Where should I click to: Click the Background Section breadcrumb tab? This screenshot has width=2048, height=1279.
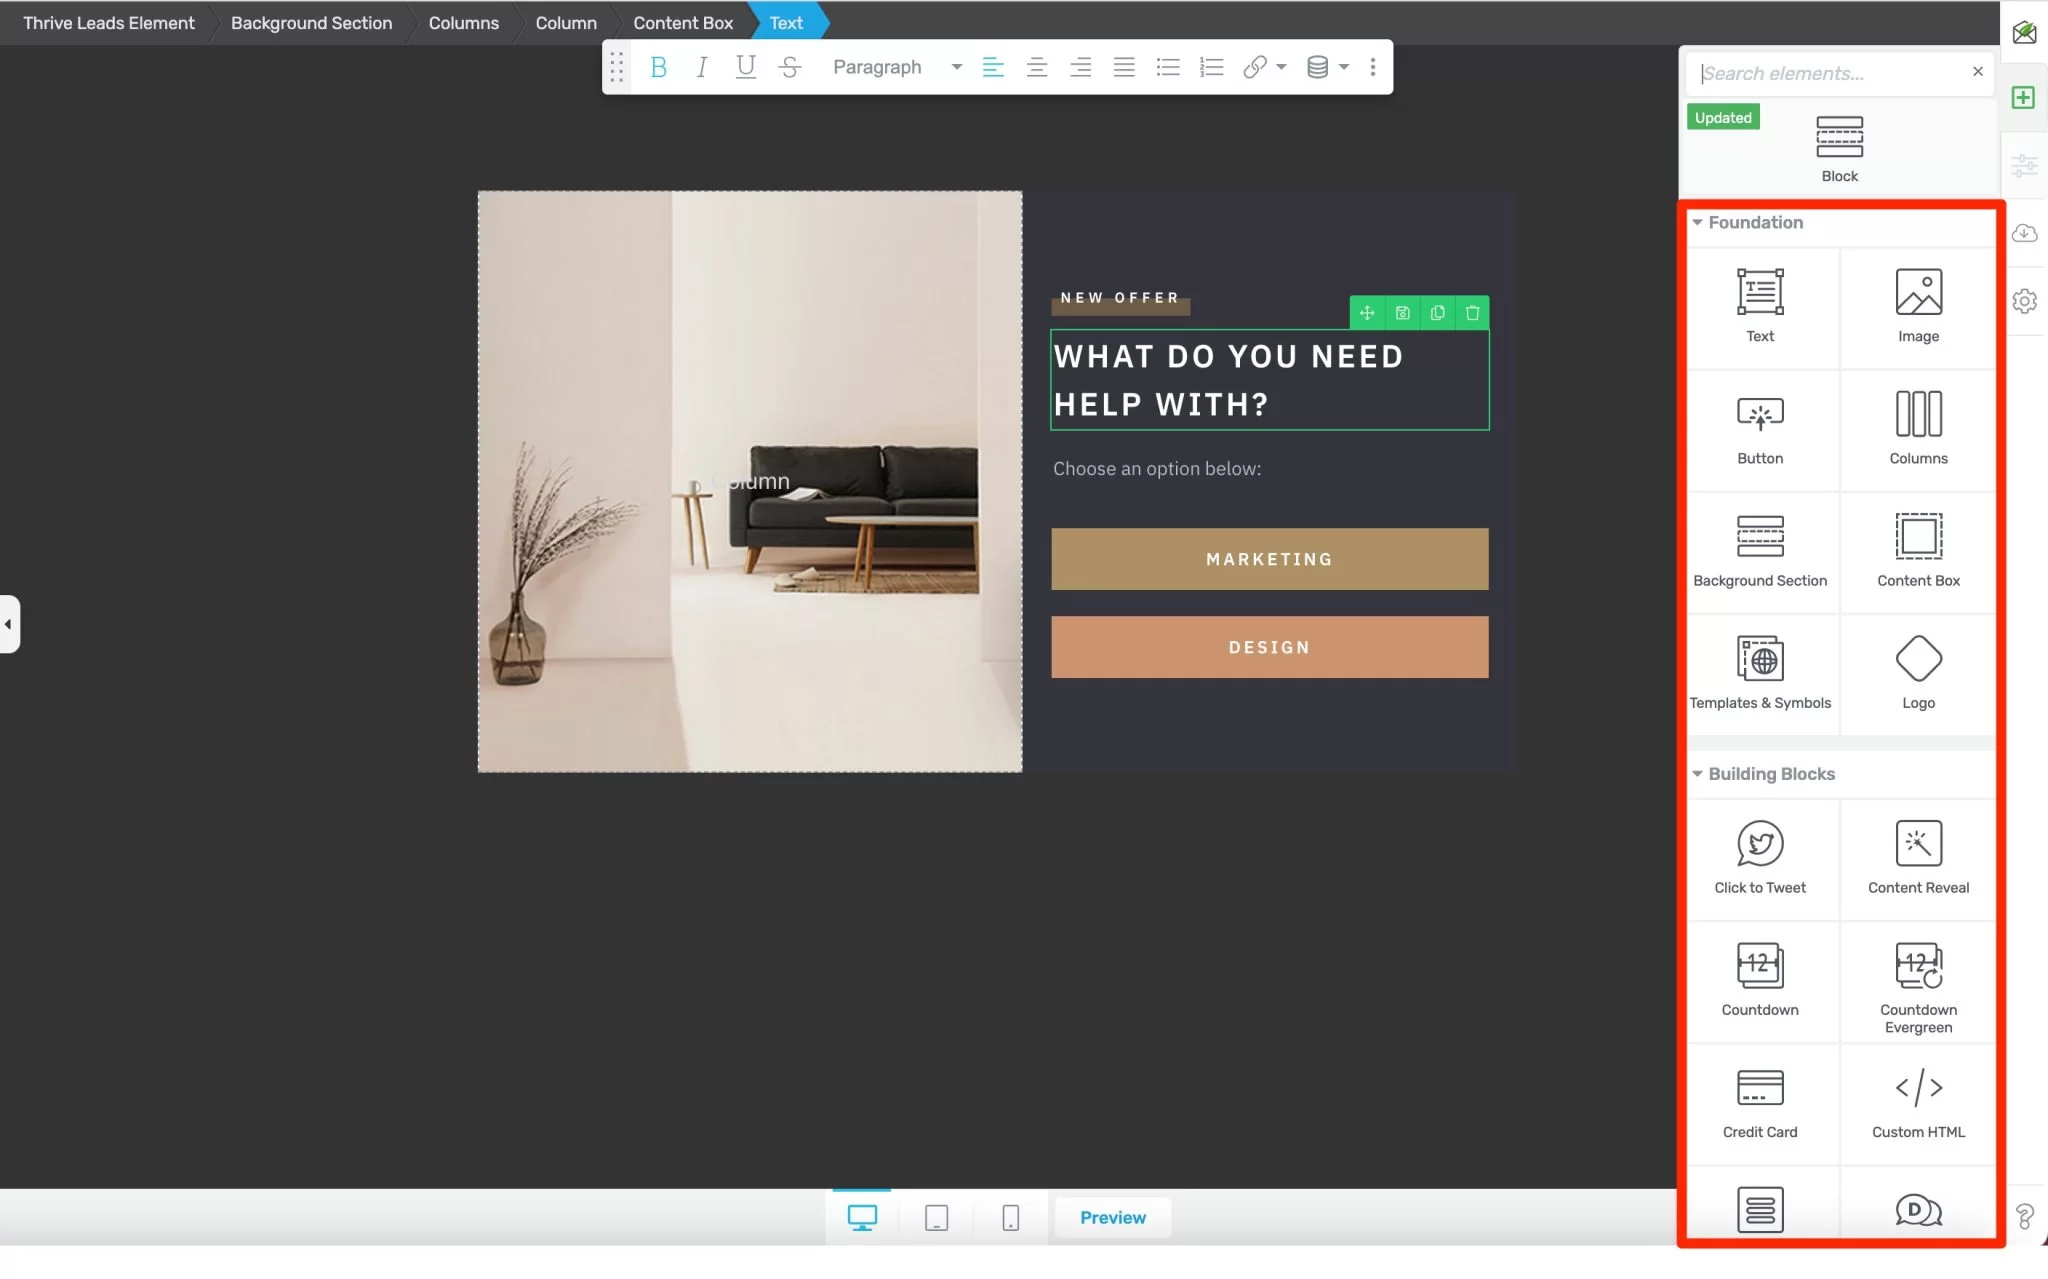311,22
